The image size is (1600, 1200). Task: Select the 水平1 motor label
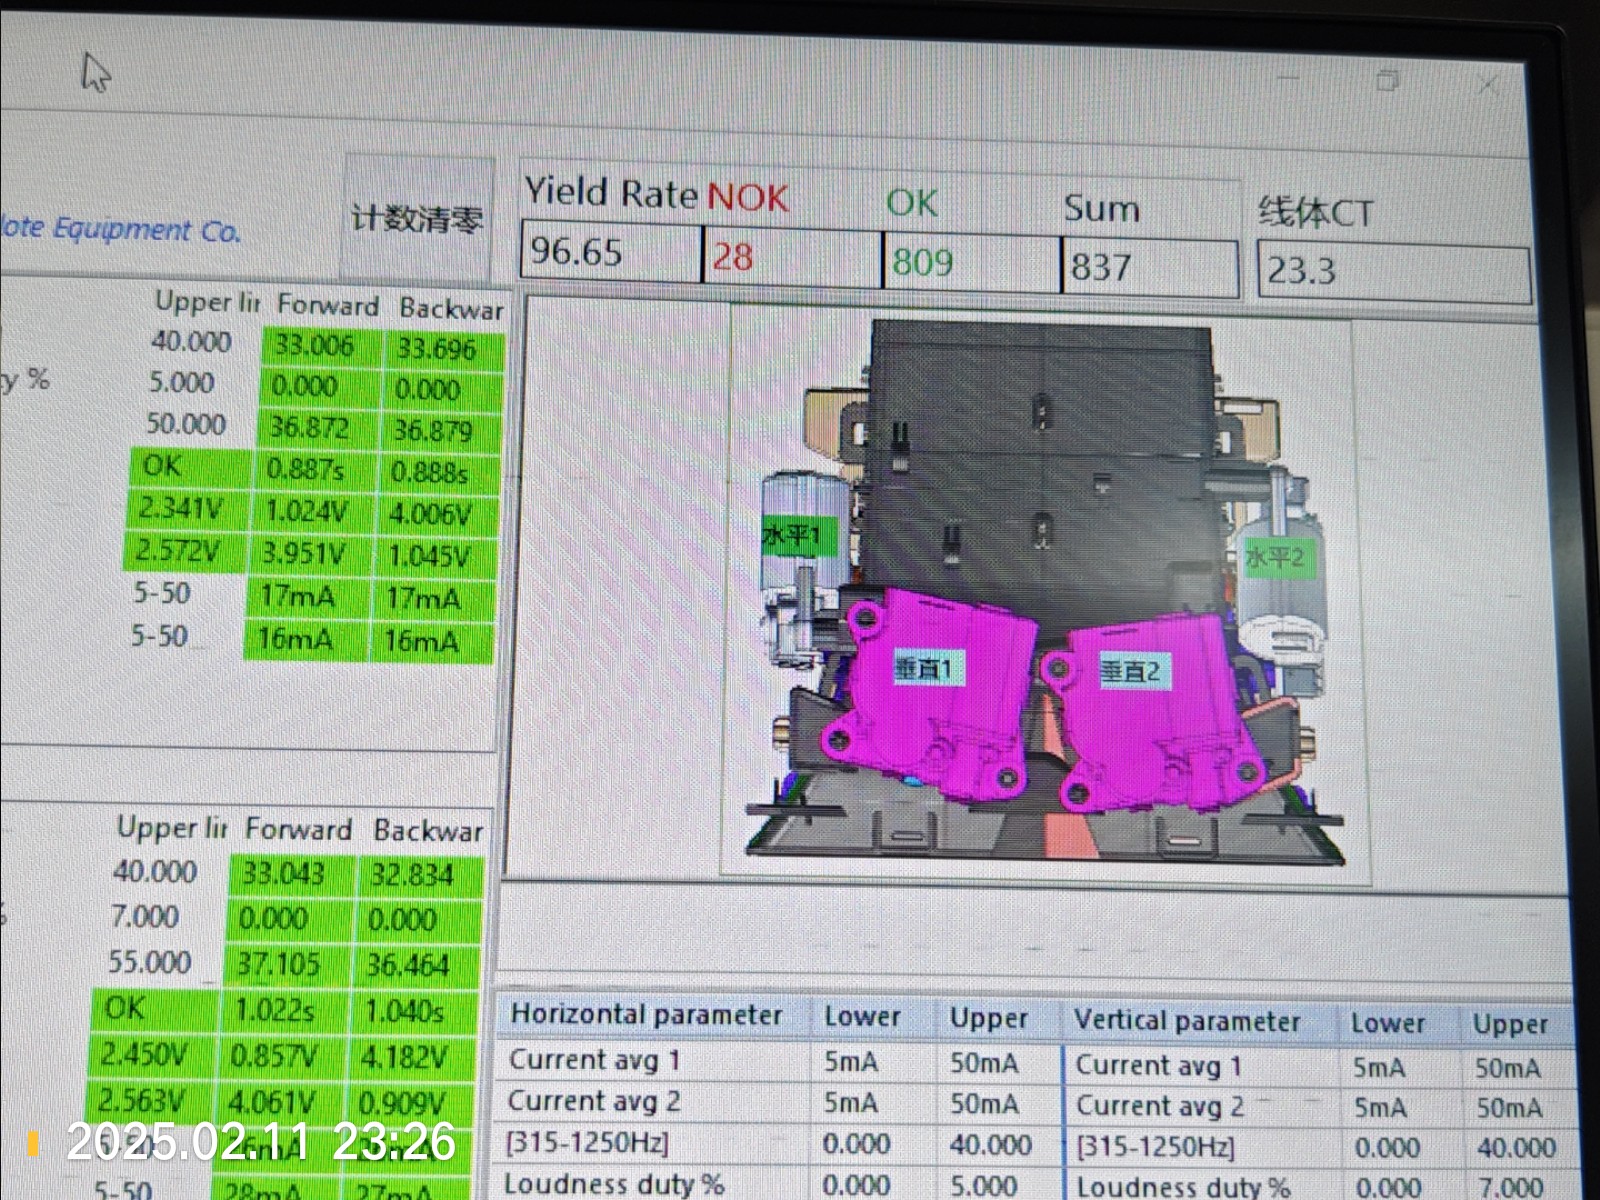[791, 536]
